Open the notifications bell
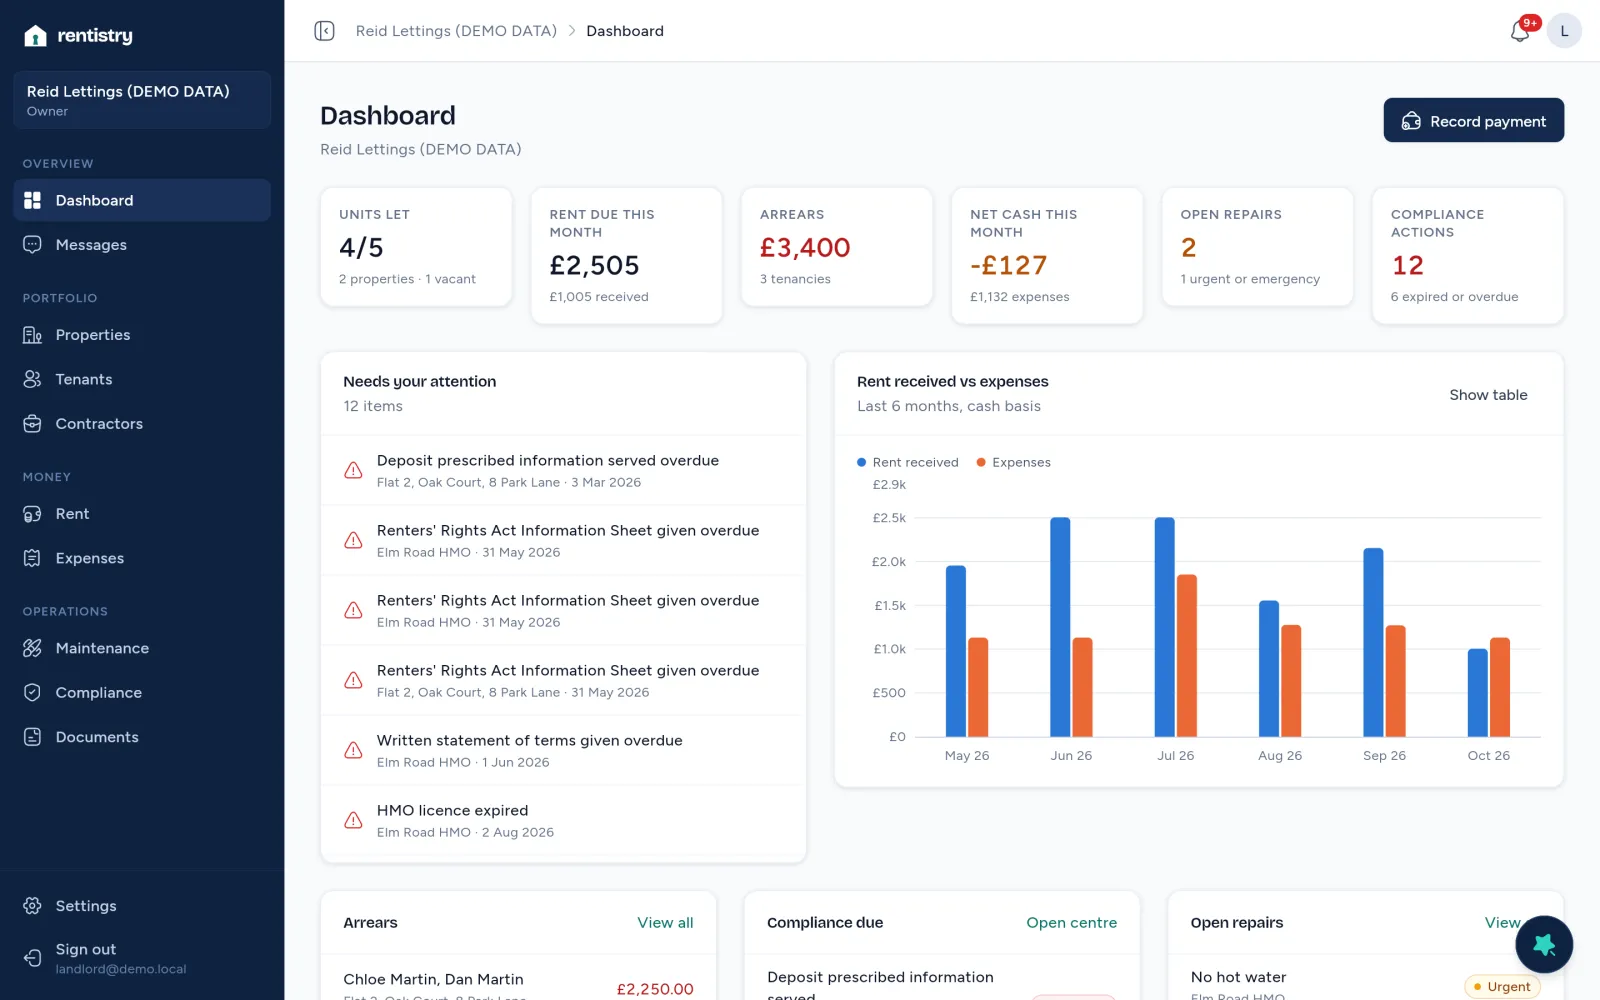The image size is (1600, 1000). coord(1520,31)
